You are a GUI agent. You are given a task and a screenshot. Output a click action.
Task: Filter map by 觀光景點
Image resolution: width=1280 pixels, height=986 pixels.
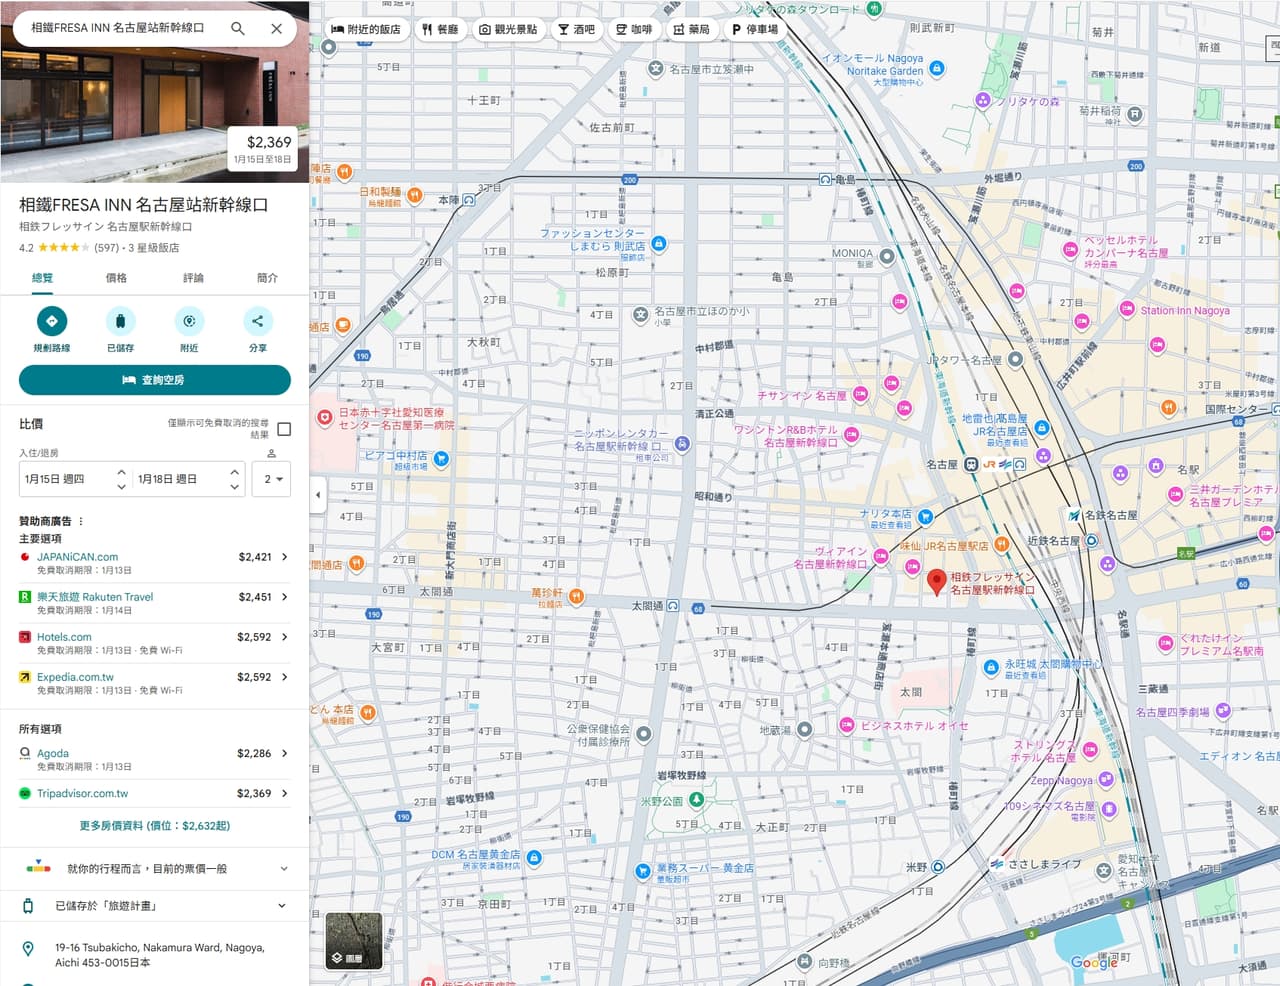pos(508,30)
